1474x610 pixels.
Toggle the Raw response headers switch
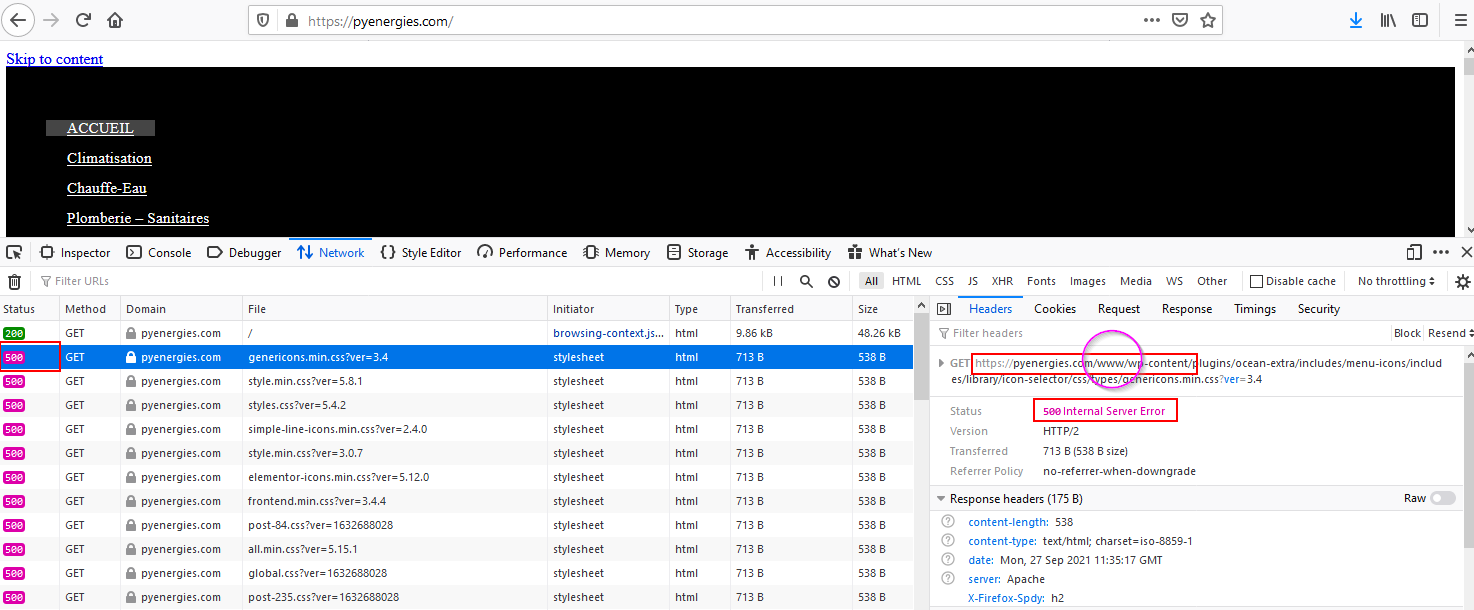[x=1442, y=498]
